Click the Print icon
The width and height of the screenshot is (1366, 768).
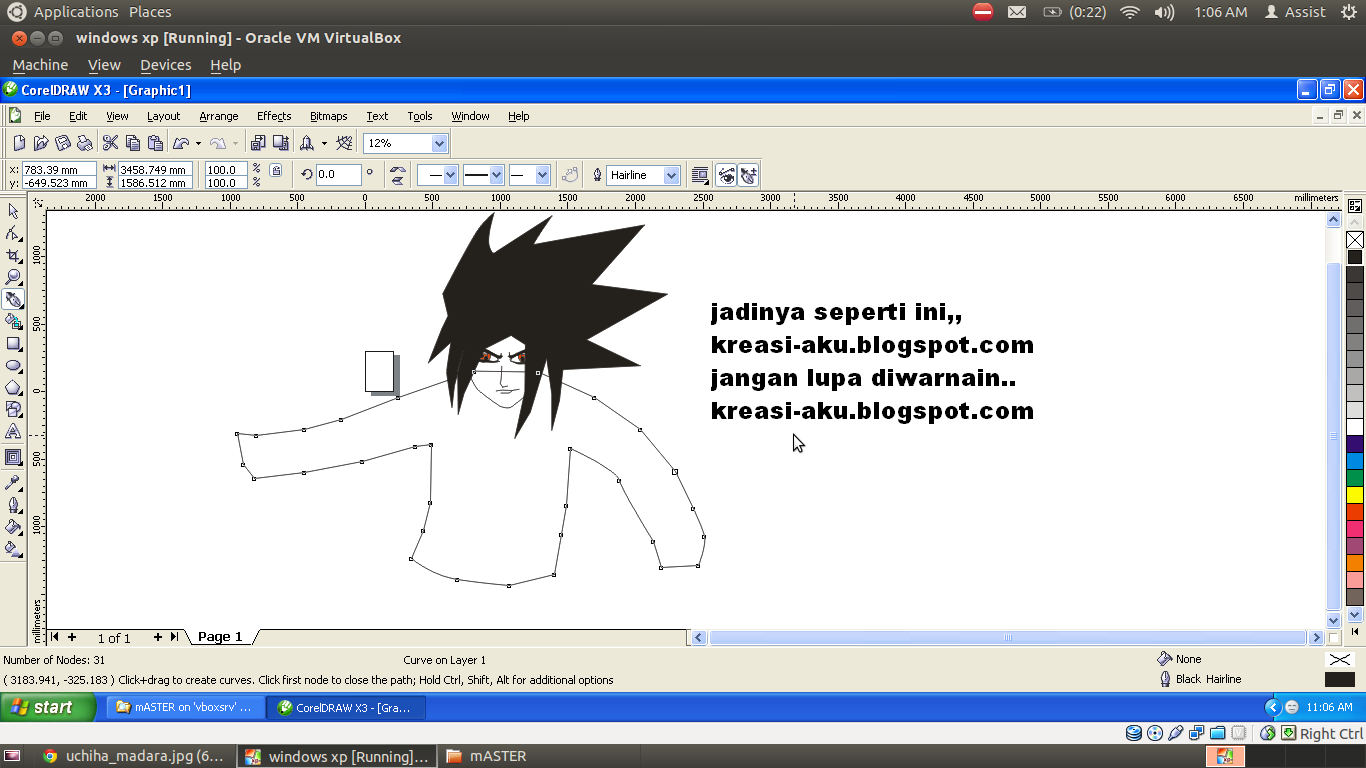85,143
